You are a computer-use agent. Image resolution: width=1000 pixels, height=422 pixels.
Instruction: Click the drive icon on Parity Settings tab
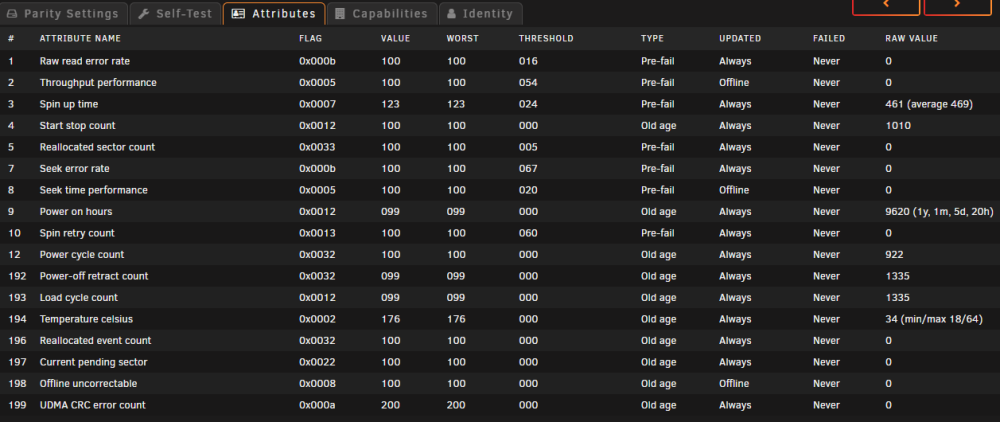pos(13,13)
